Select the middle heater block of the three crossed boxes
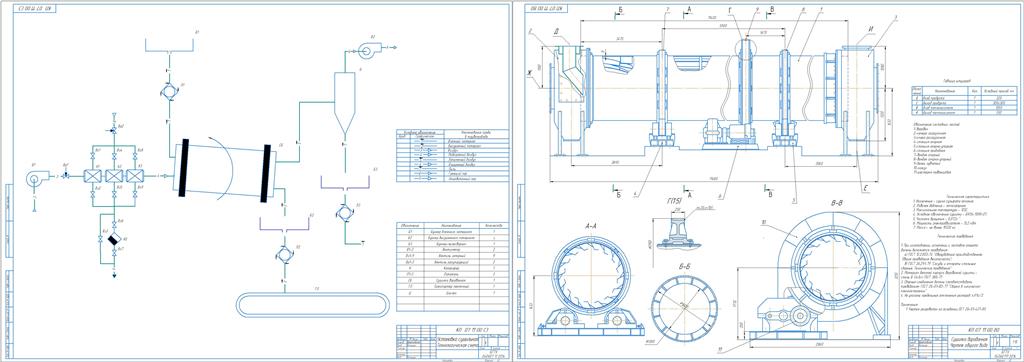Screen dimensions: 1024x362 click(x=114, y=176)
